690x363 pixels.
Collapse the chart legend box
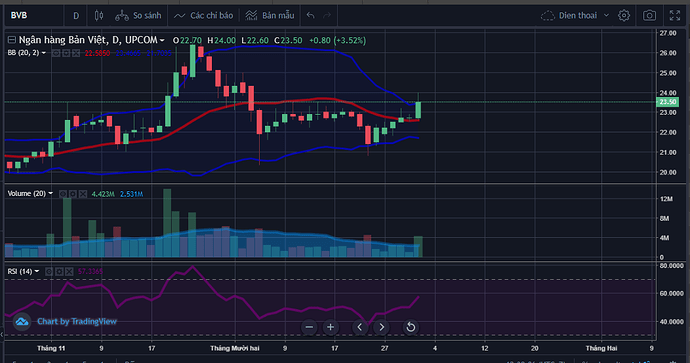point(12,40)
